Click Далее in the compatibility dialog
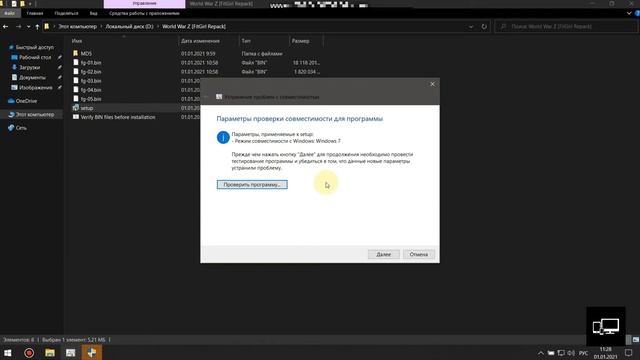Screen dimensions: 640x360 point(383,254)
